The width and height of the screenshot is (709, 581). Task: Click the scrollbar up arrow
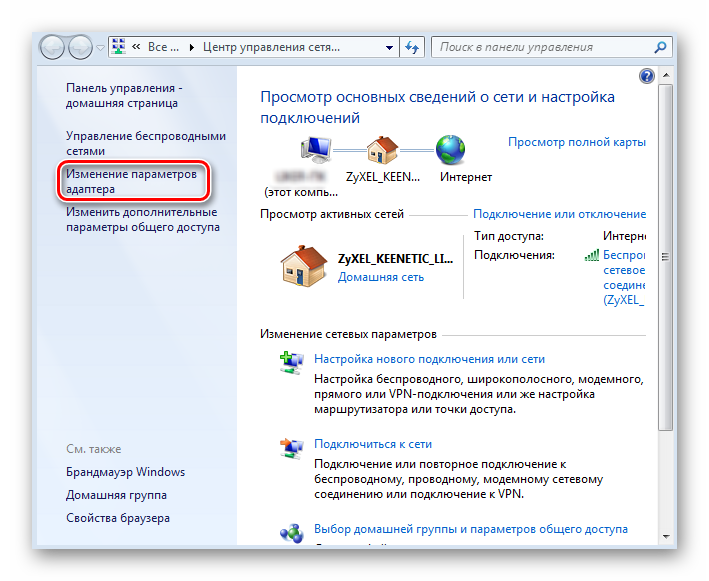tap(666, 75)
